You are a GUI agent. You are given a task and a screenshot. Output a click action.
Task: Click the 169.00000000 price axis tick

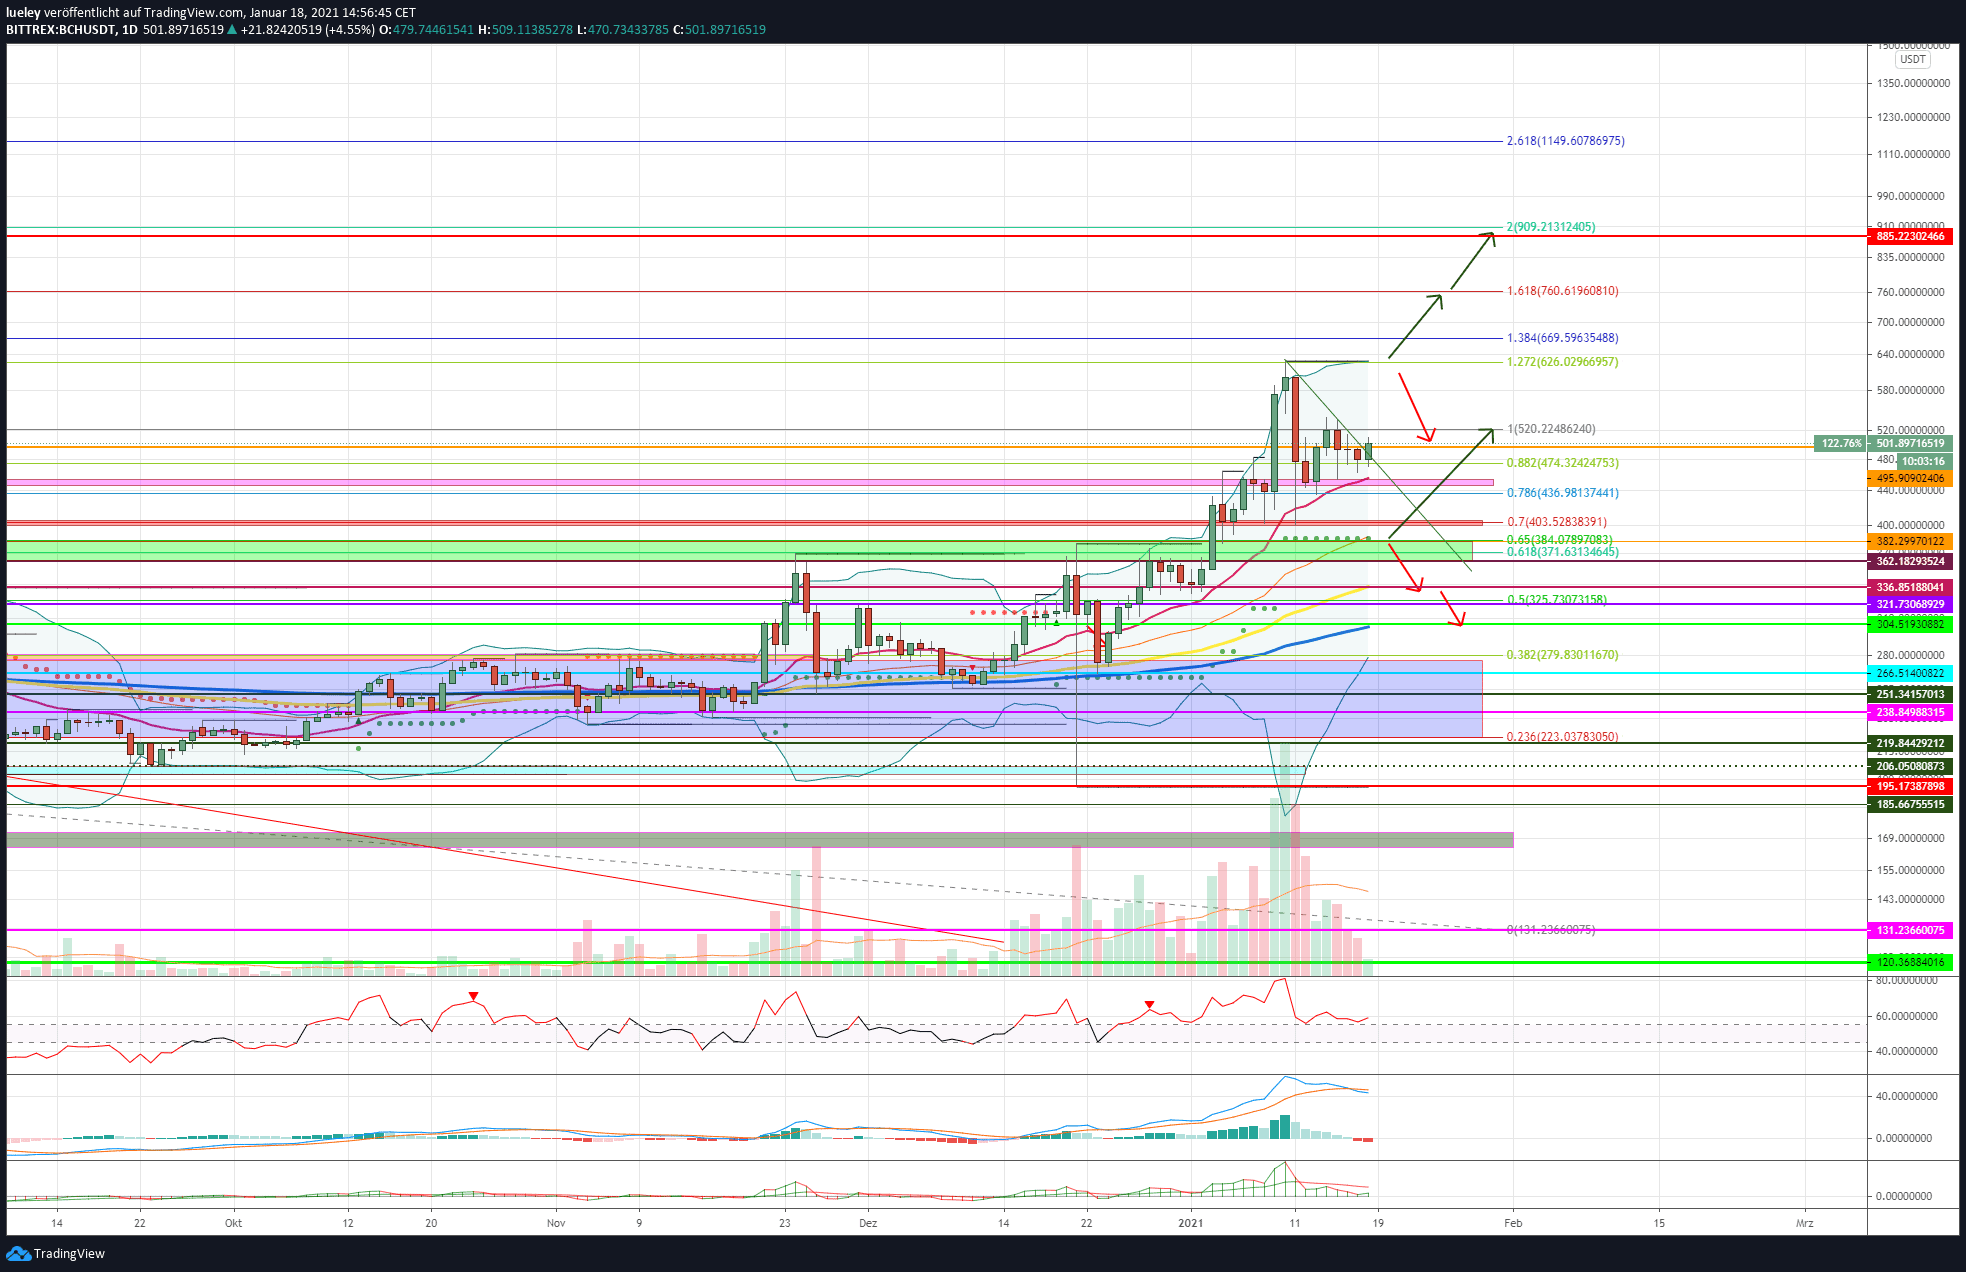pos(1910,839)
